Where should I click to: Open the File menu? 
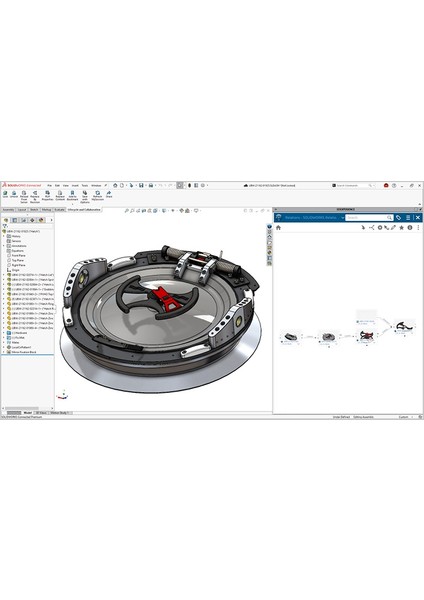(x=49, y=186)
